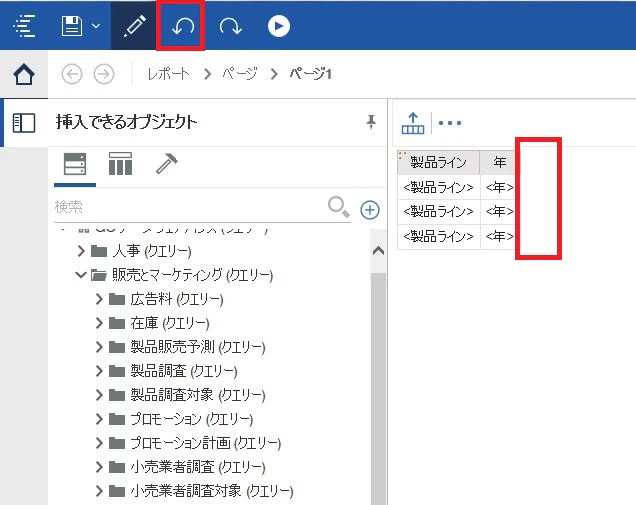The width and height of the screenshot is (636, 505).
Task: Expand the 小売業者調査 (クエリー) folder
Action: 99,467
